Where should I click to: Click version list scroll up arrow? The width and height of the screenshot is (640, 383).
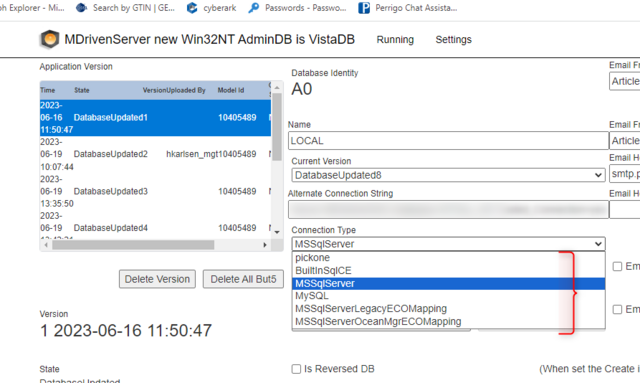point(277,87)
